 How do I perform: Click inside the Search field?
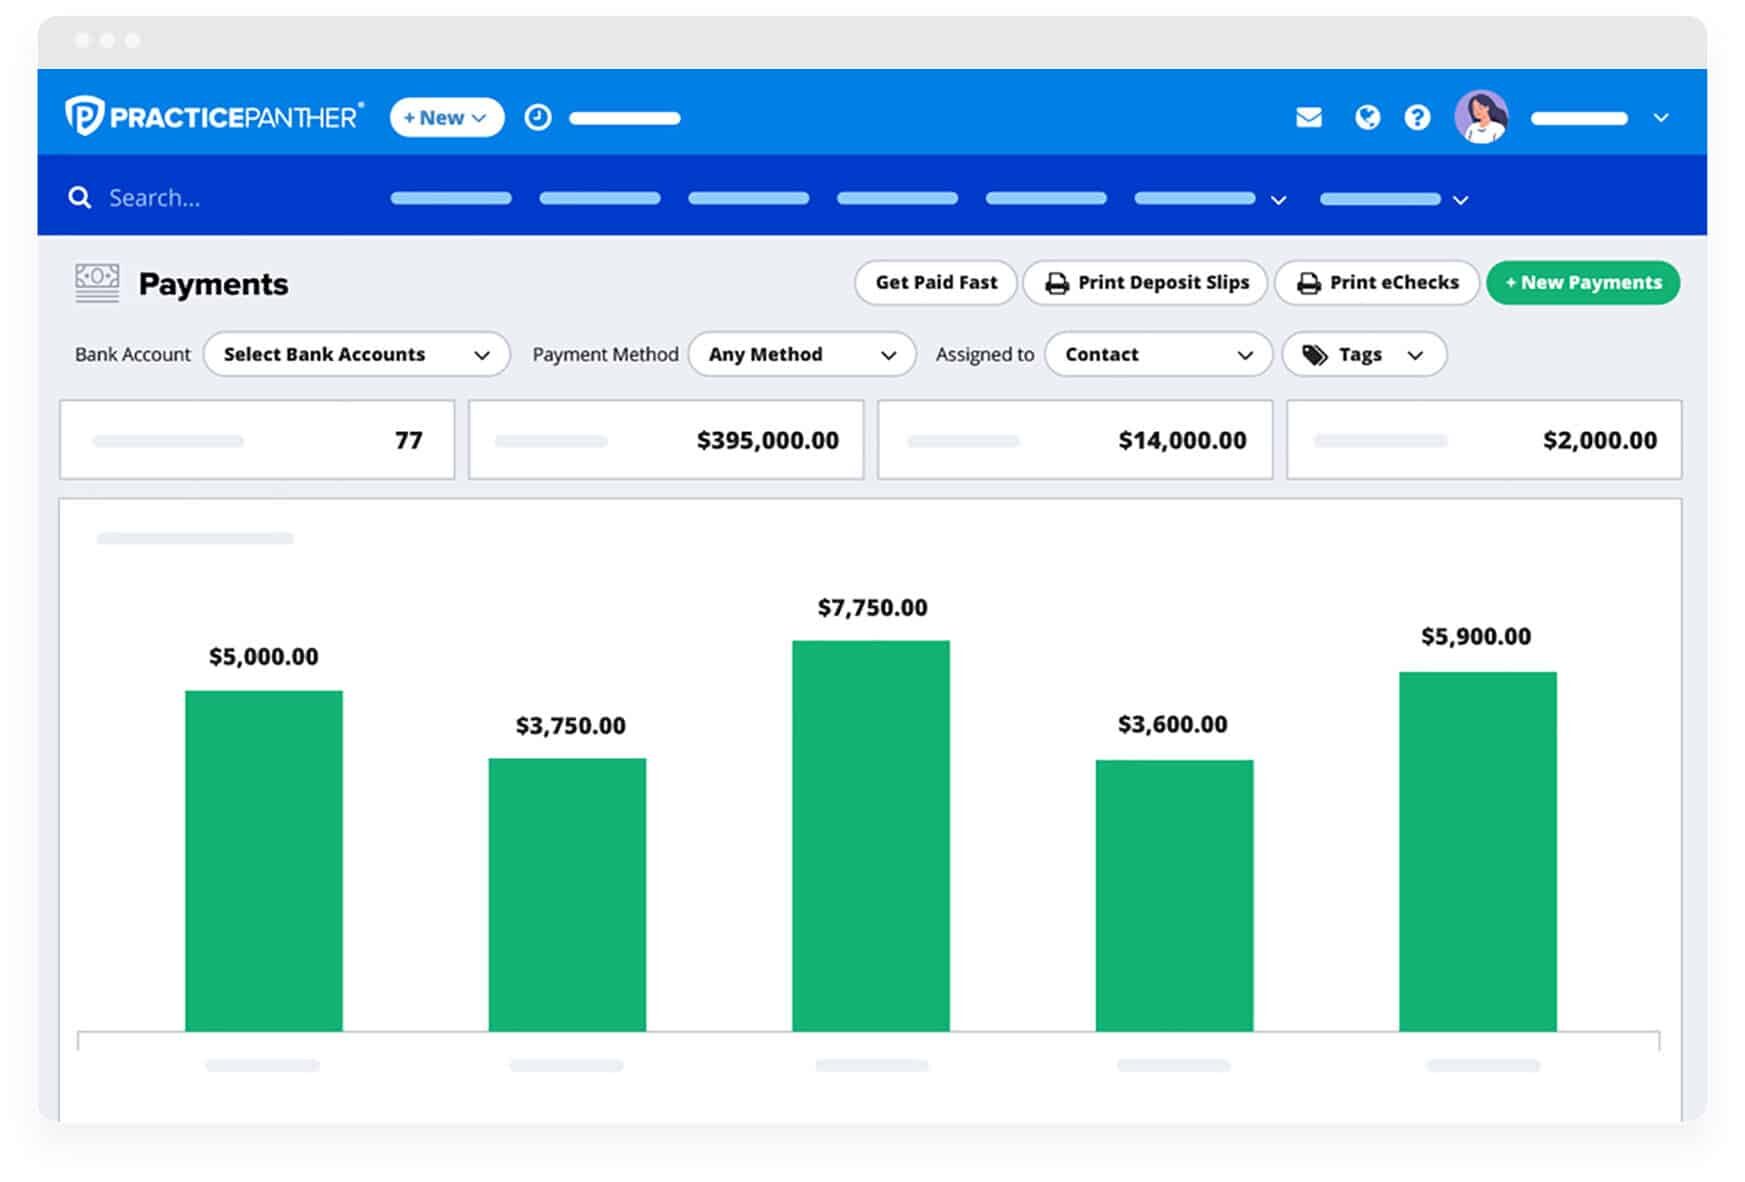[200, 197]
